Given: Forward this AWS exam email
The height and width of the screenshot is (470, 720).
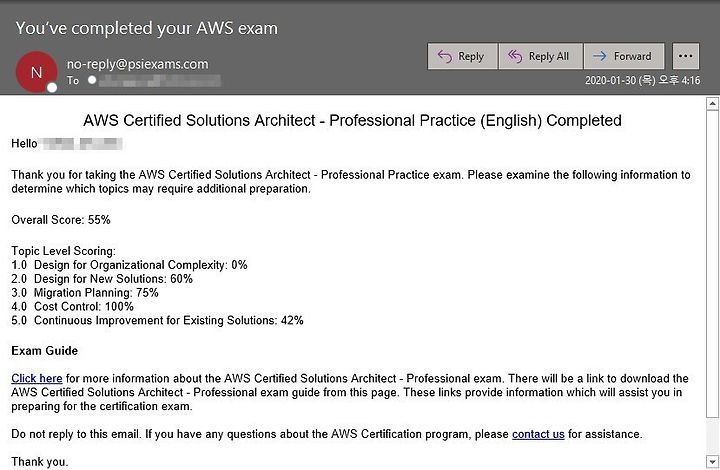Looking at the screenshot, I should (x=624, y=56).
